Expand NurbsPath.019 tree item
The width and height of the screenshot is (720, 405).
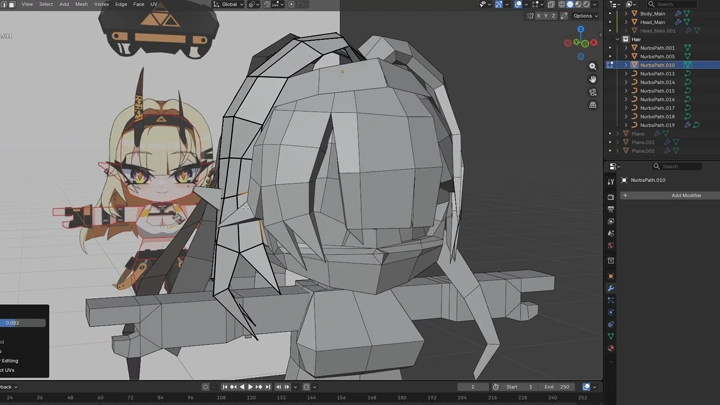point(626,125)
